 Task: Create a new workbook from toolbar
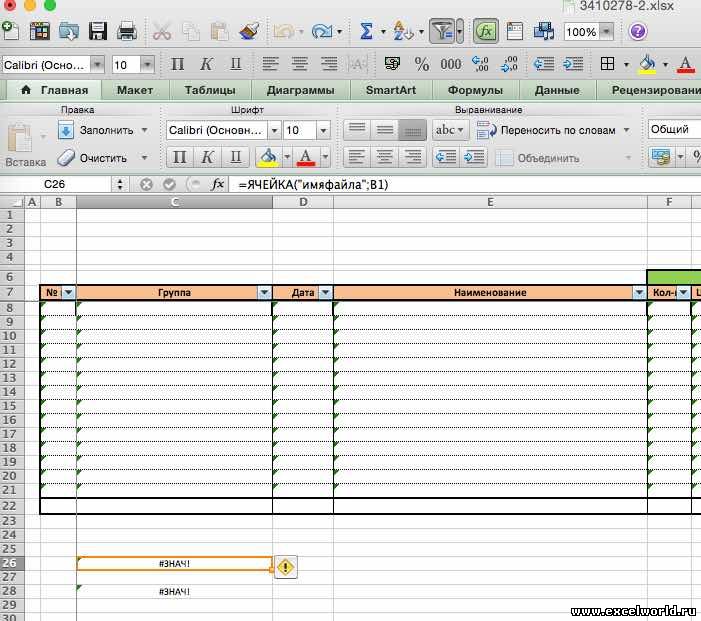(x=10, y=31)
